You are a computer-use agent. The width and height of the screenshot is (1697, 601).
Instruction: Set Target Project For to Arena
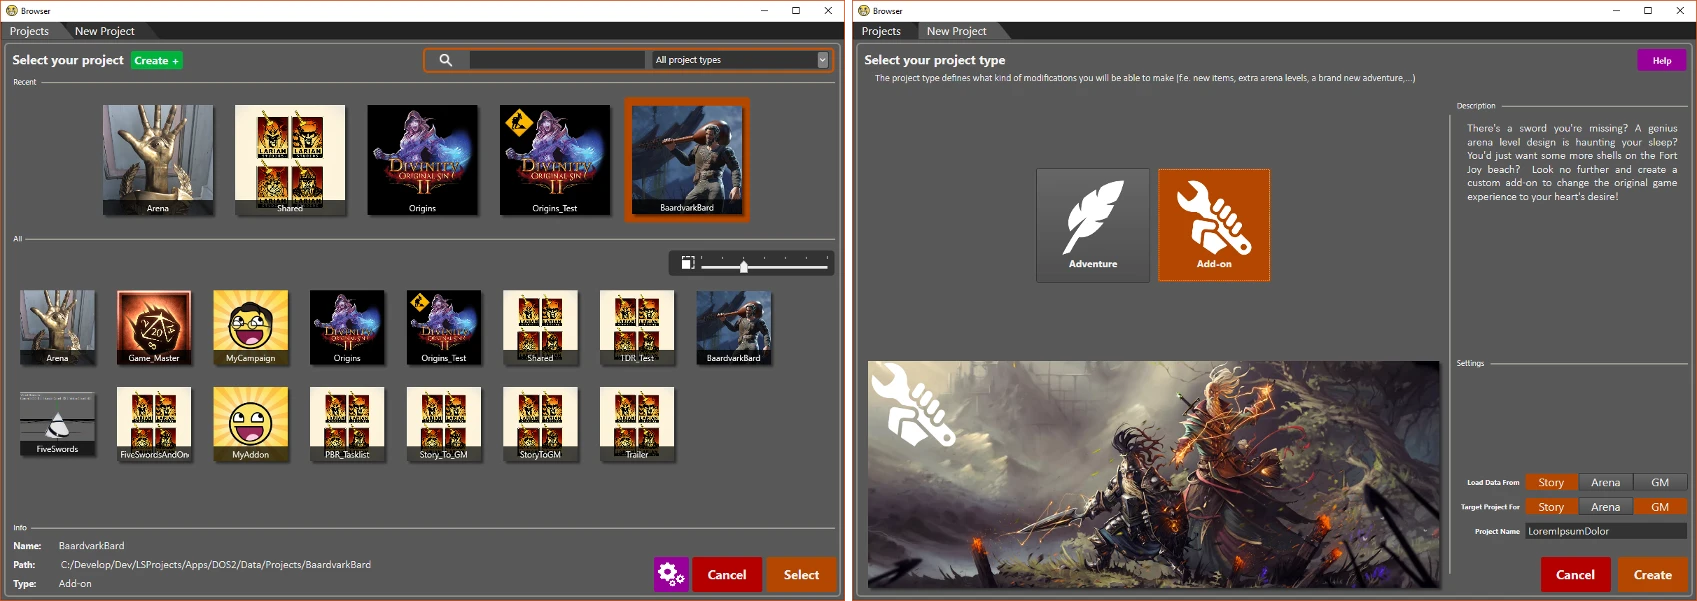tap(1605, 506)
